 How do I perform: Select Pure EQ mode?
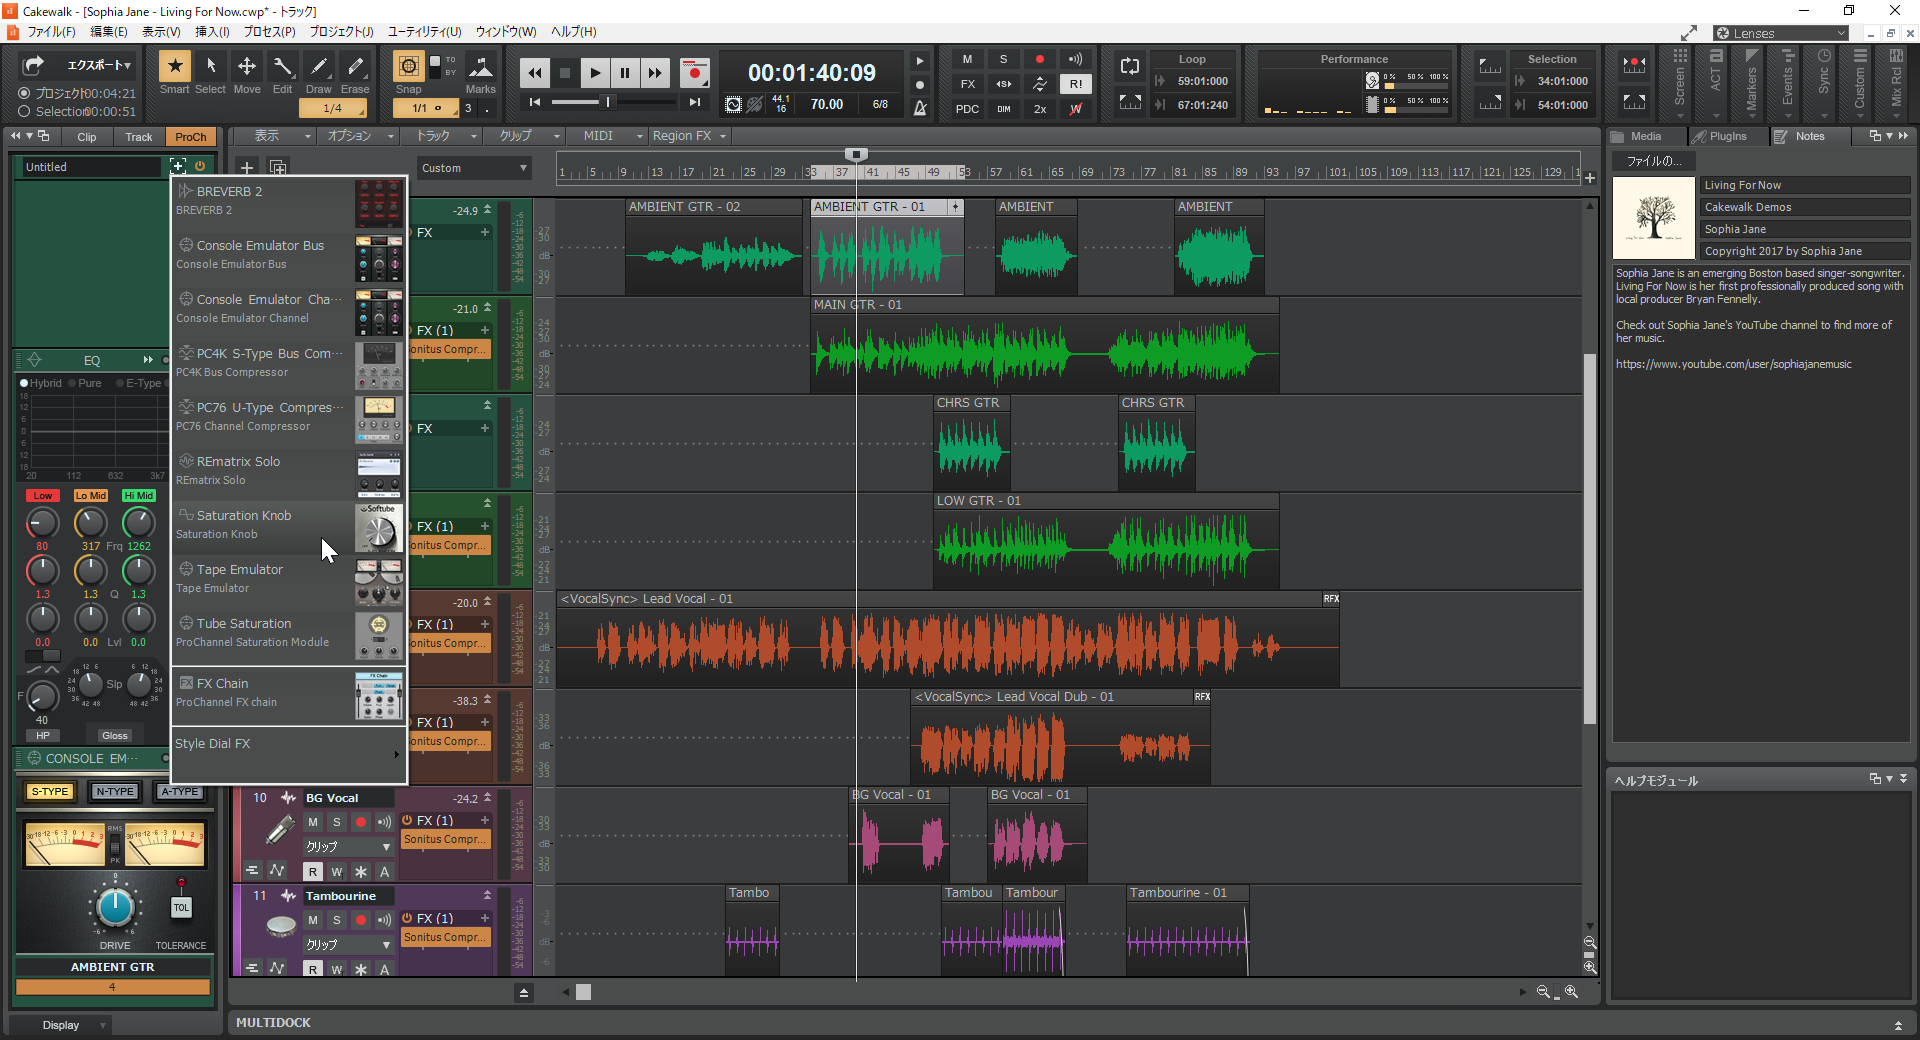[x=84, y=383]
